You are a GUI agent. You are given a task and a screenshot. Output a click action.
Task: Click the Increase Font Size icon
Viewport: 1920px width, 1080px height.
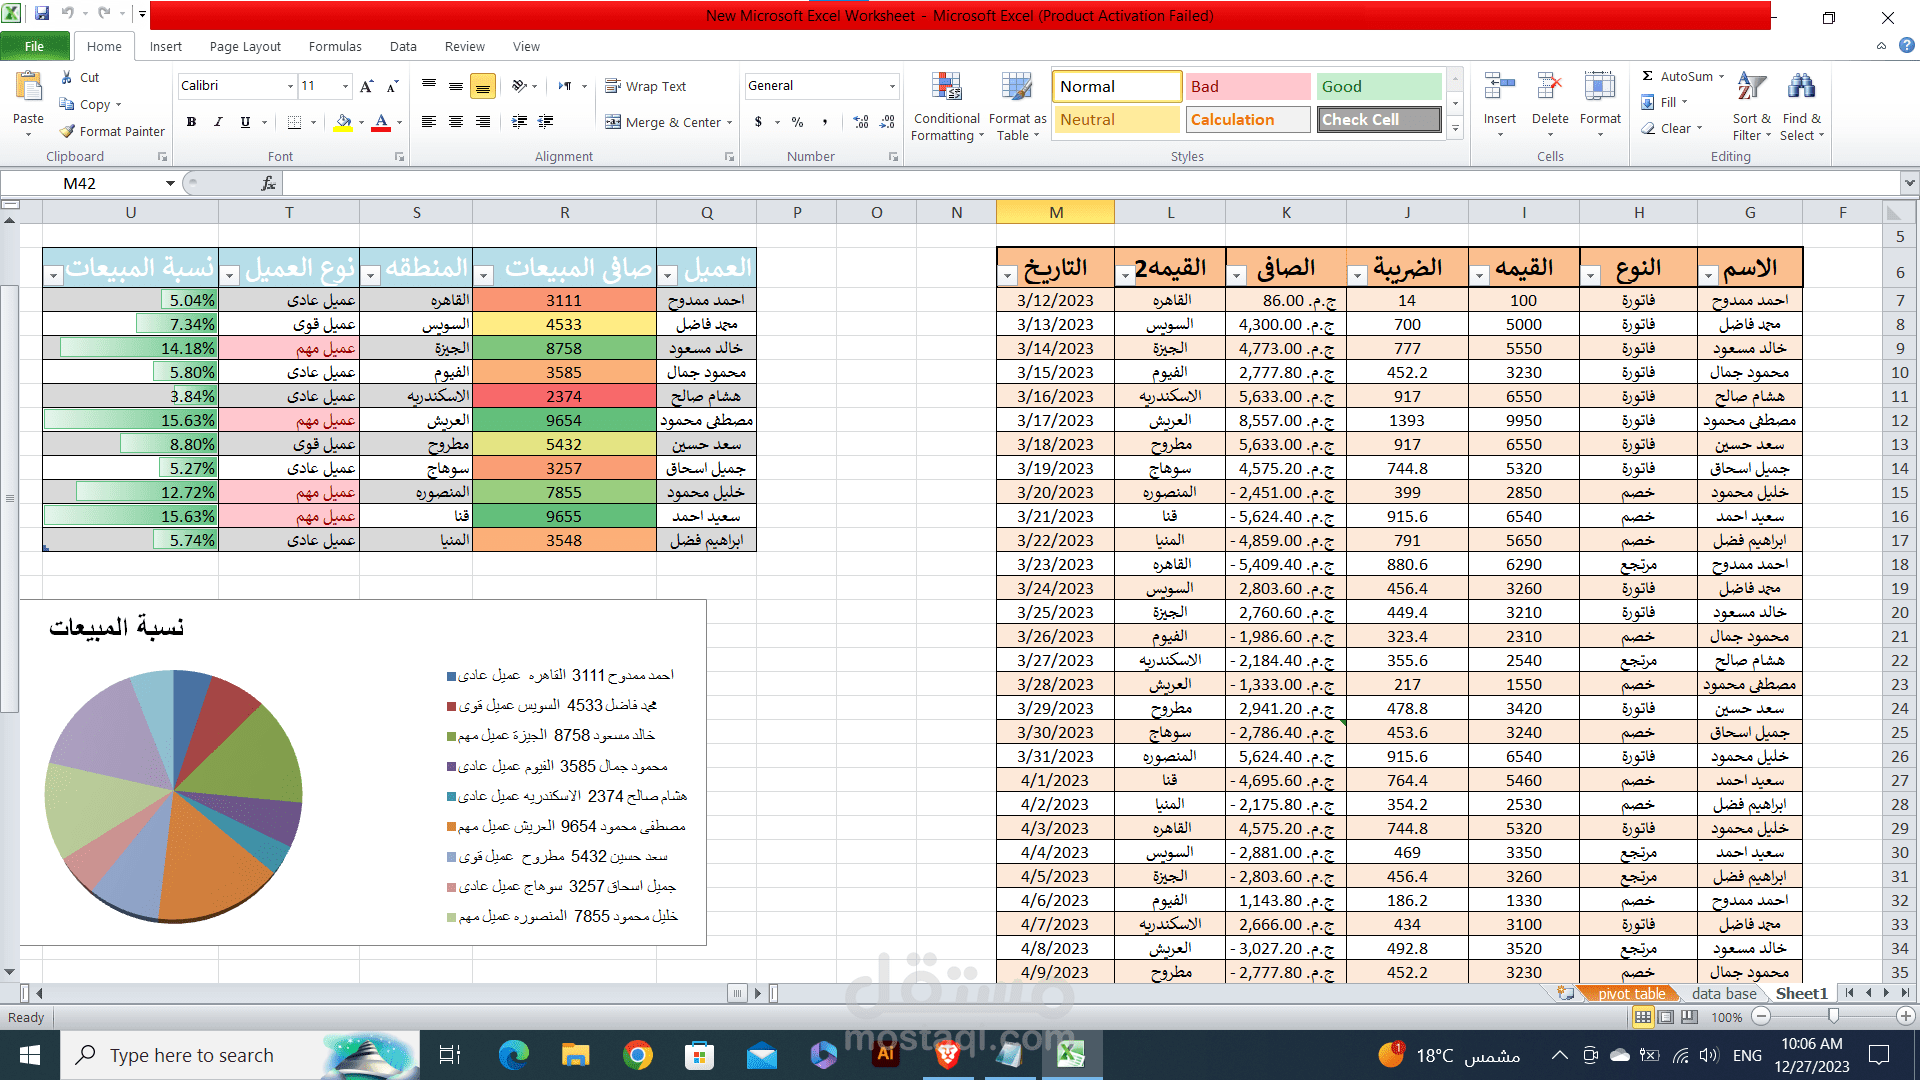click(x=367, y=86)
